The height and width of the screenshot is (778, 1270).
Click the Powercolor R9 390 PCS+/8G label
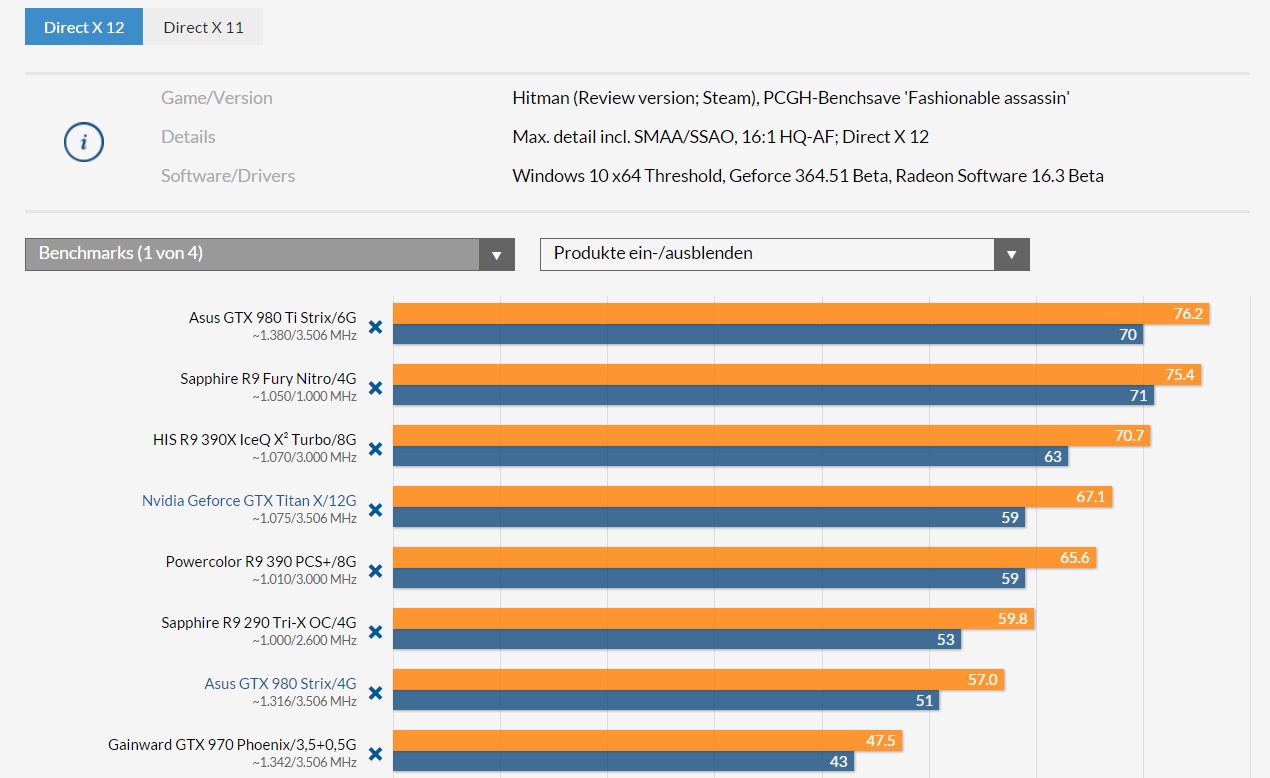pos(261,561)
